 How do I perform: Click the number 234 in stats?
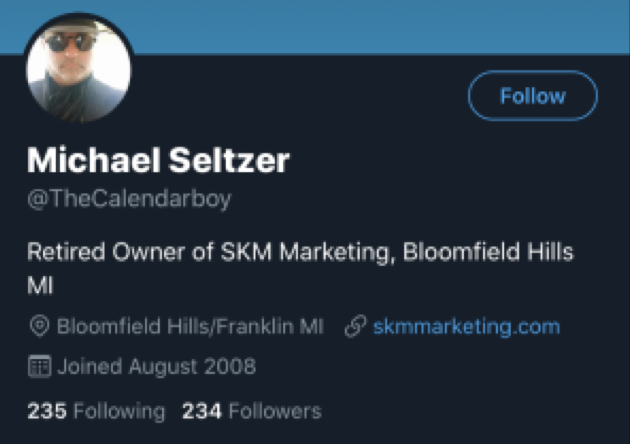(202, 411)
